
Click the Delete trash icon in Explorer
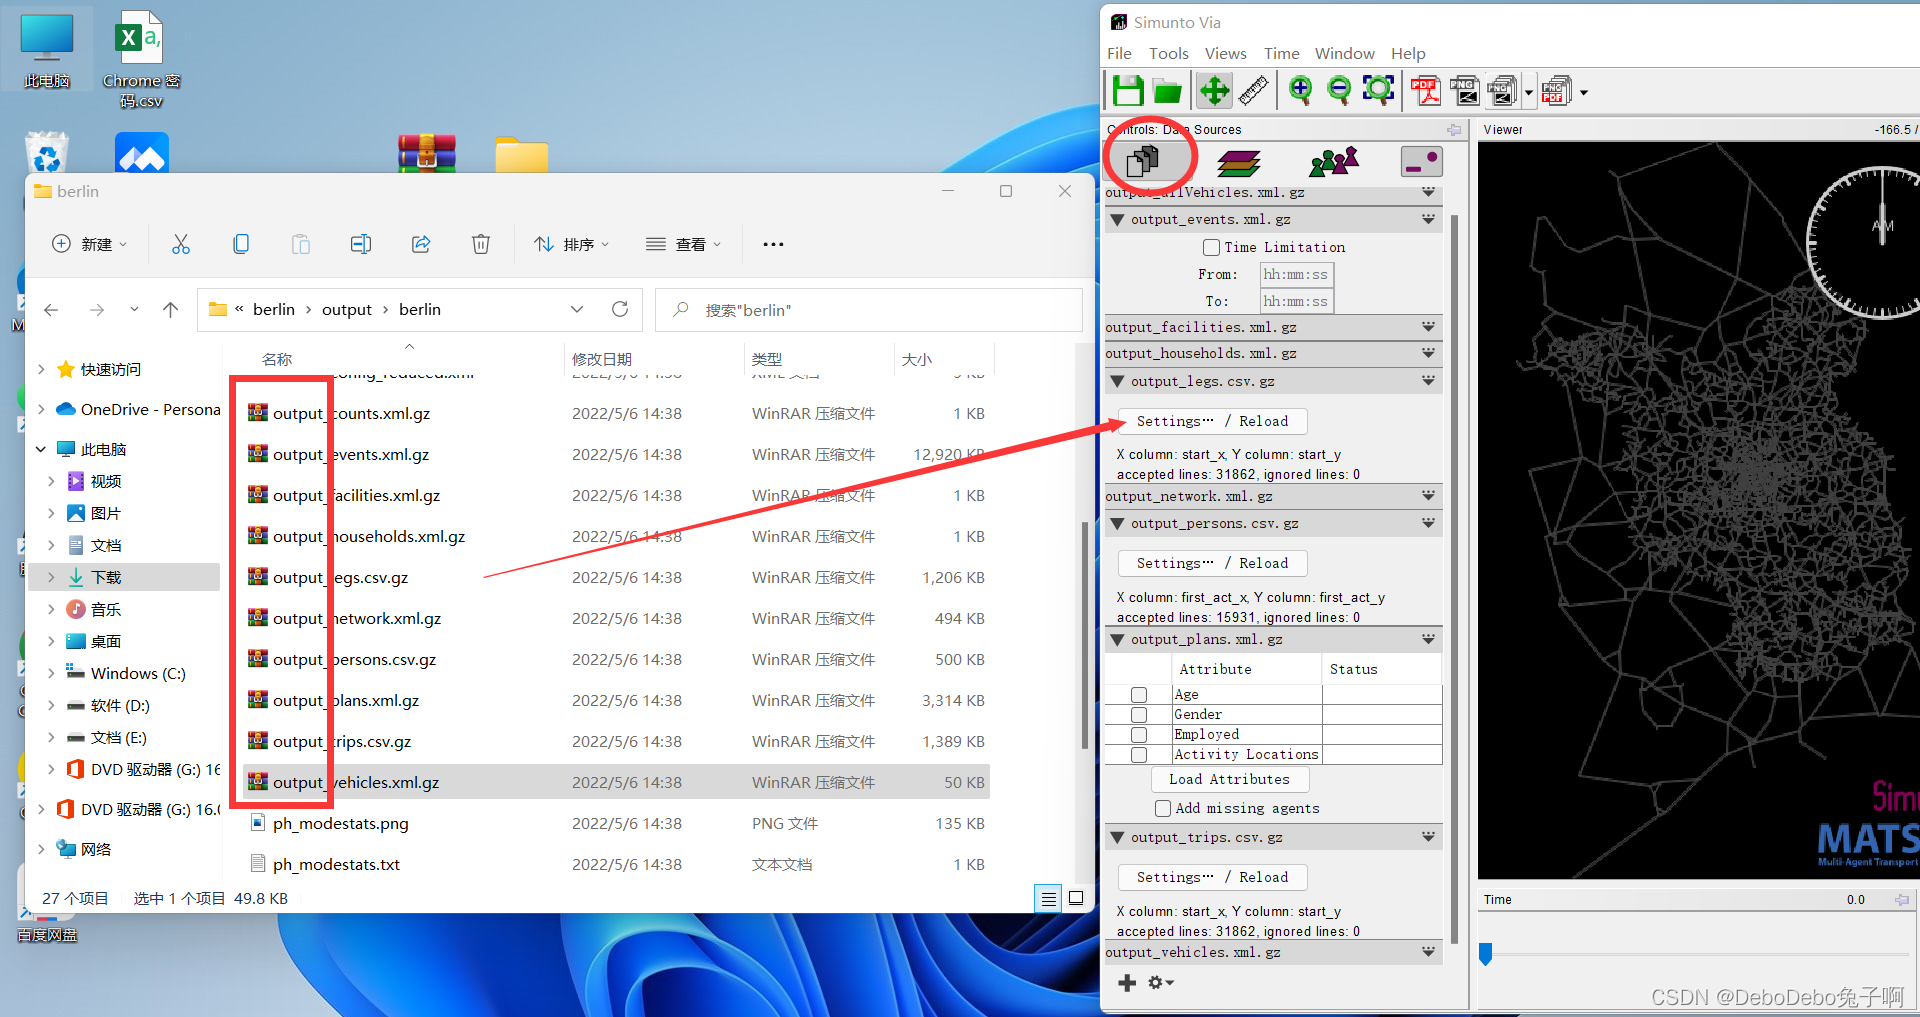(x=481, y=244)
